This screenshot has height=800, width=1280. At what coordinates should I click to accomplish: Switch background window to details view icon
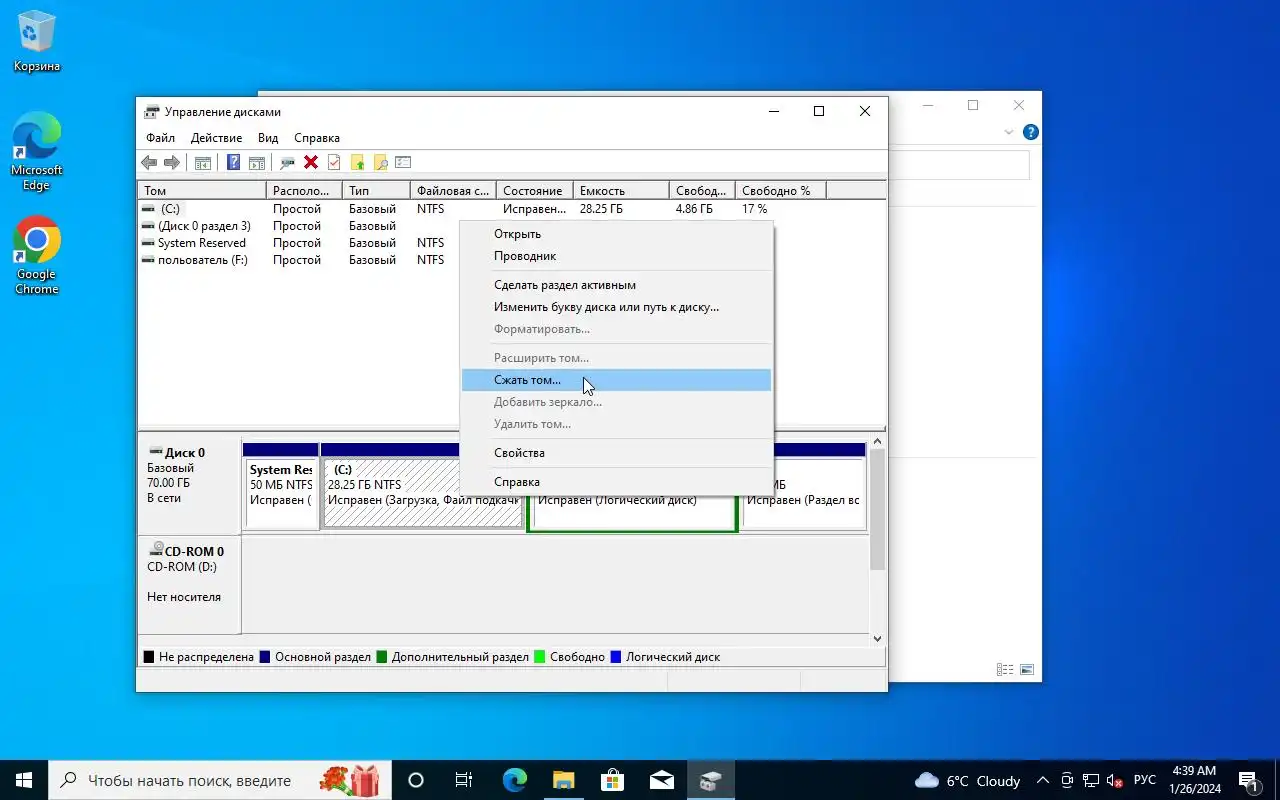coord(1005,670)
